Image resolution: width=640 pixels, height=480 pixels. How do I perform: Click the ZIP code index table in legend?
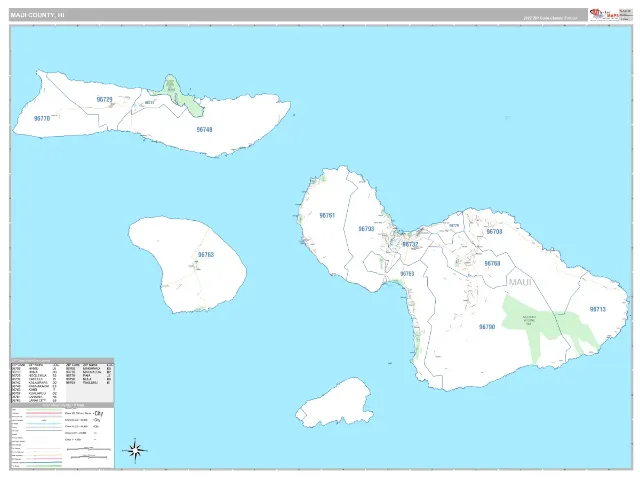pos(62,382)
